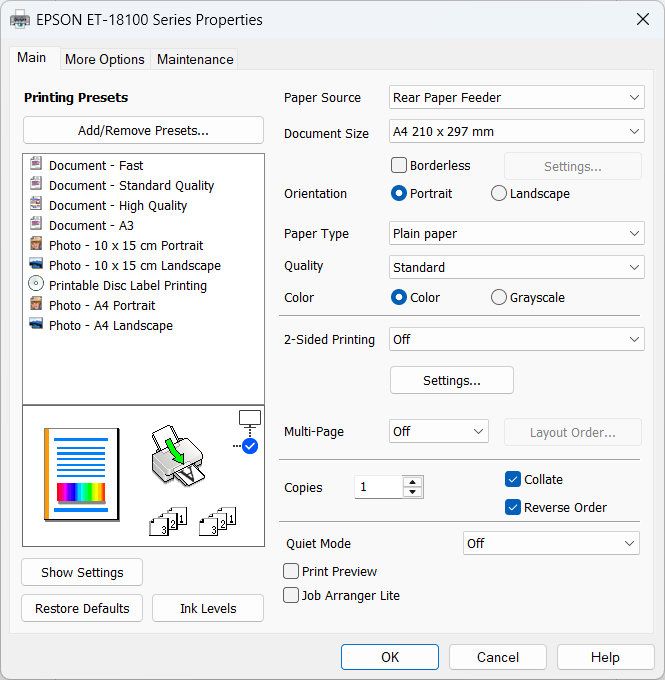
Task: Click the Document - Fast preset icon
Action: pos(36,163)
